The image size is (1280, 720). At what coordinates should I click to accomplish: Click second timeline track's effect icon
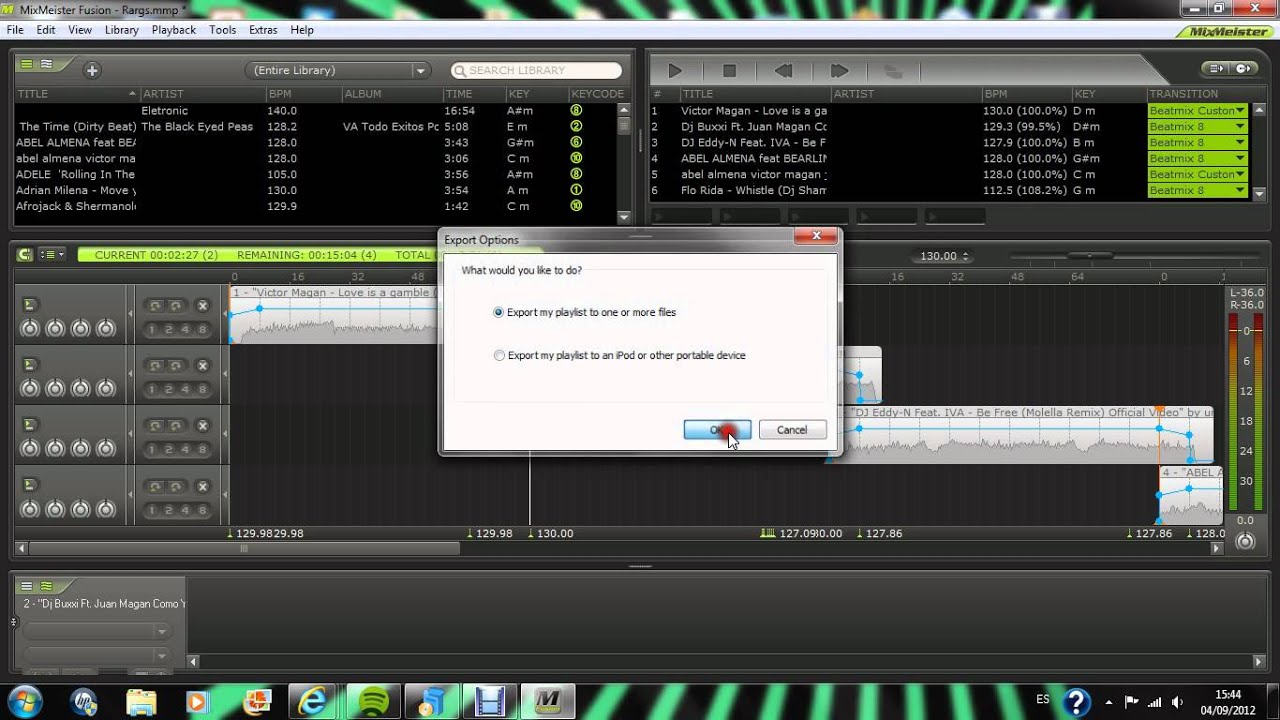[x=30, y=364]
